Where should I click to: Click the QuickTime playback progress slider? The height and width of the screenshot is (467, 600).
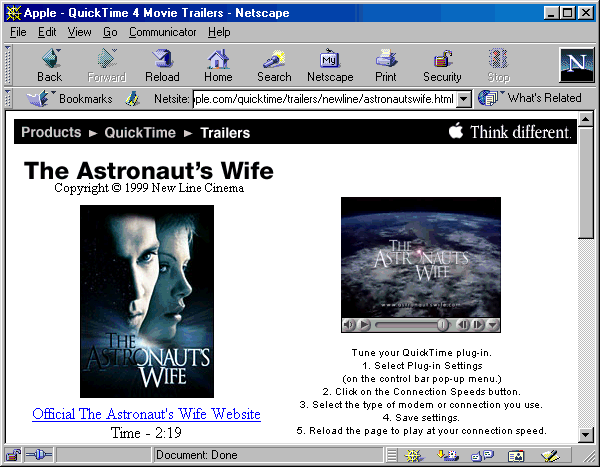click(412, 325)
